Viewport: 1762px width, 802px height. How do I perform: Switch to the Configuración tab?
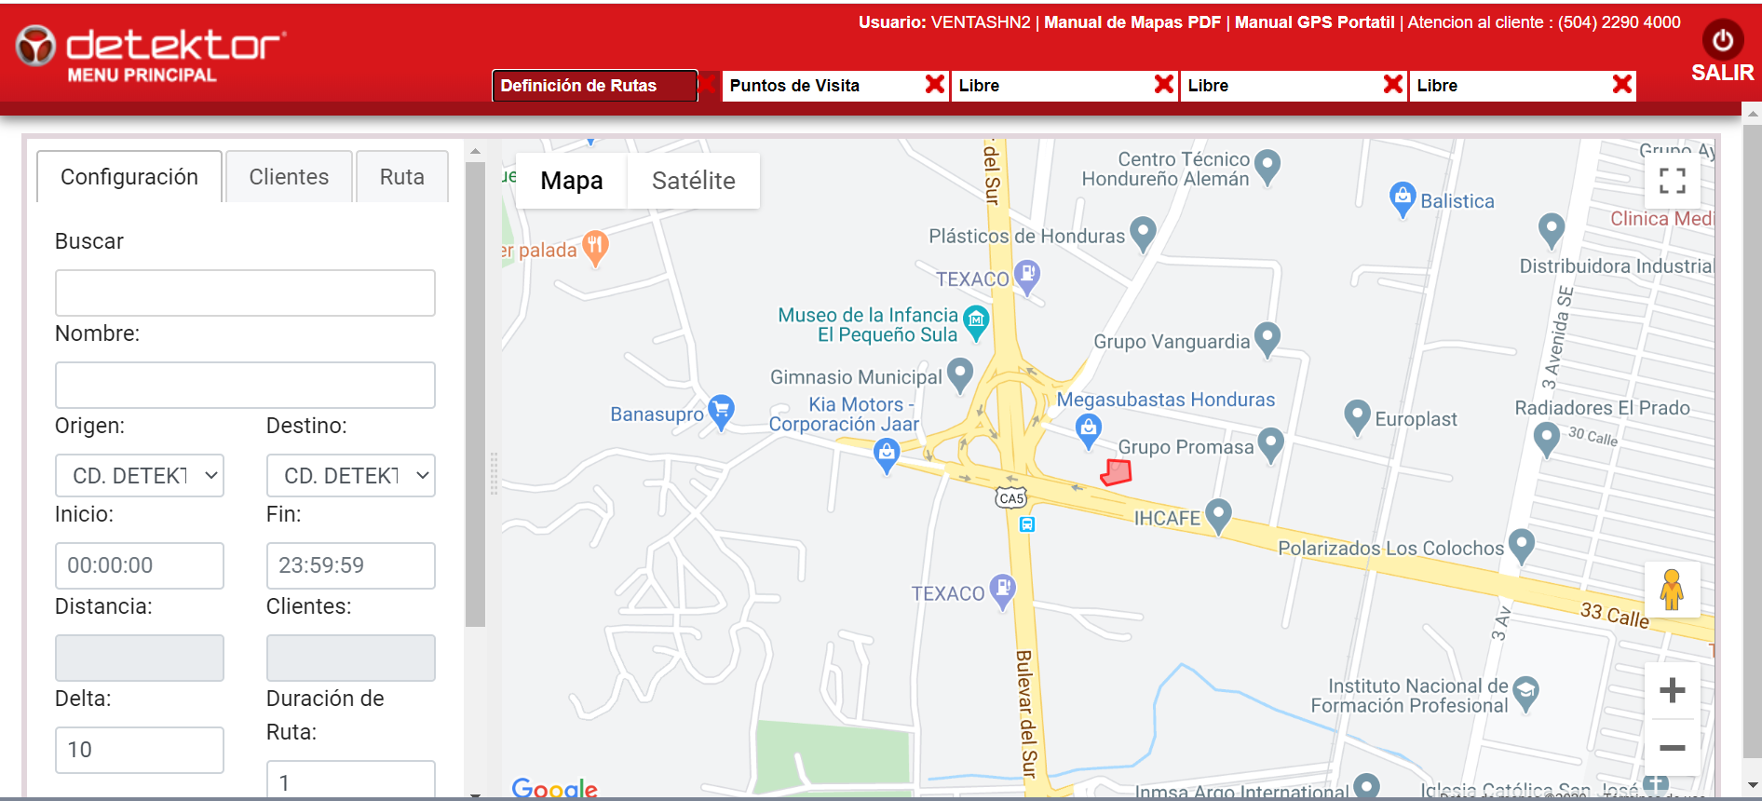click(129, 177)
